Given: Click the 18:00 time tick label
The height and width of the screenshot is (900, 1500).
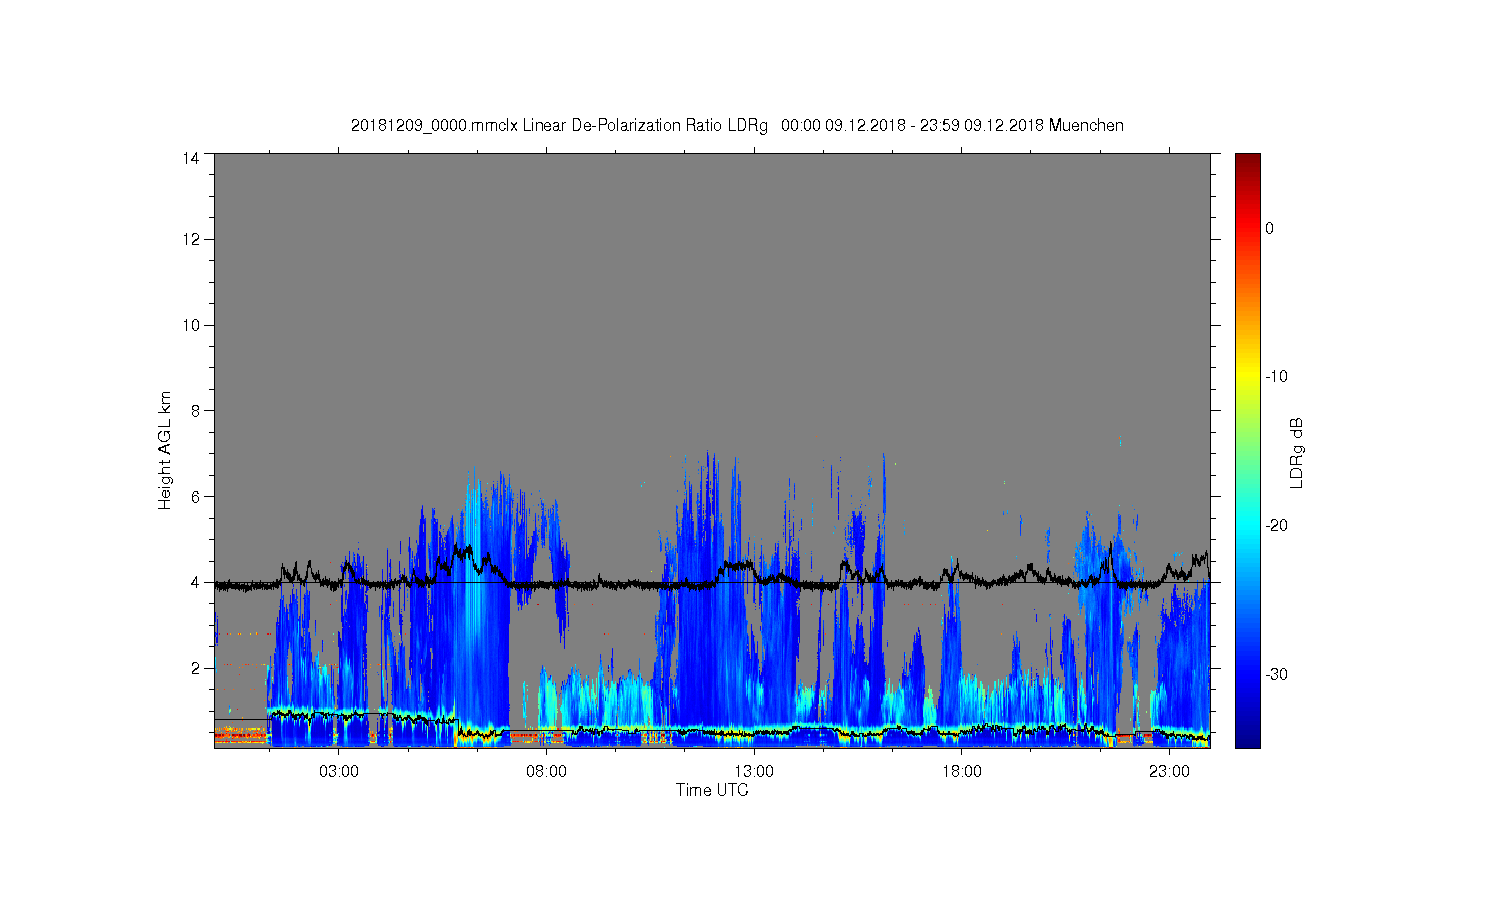Looking at the screenshot, I should 961,772.
